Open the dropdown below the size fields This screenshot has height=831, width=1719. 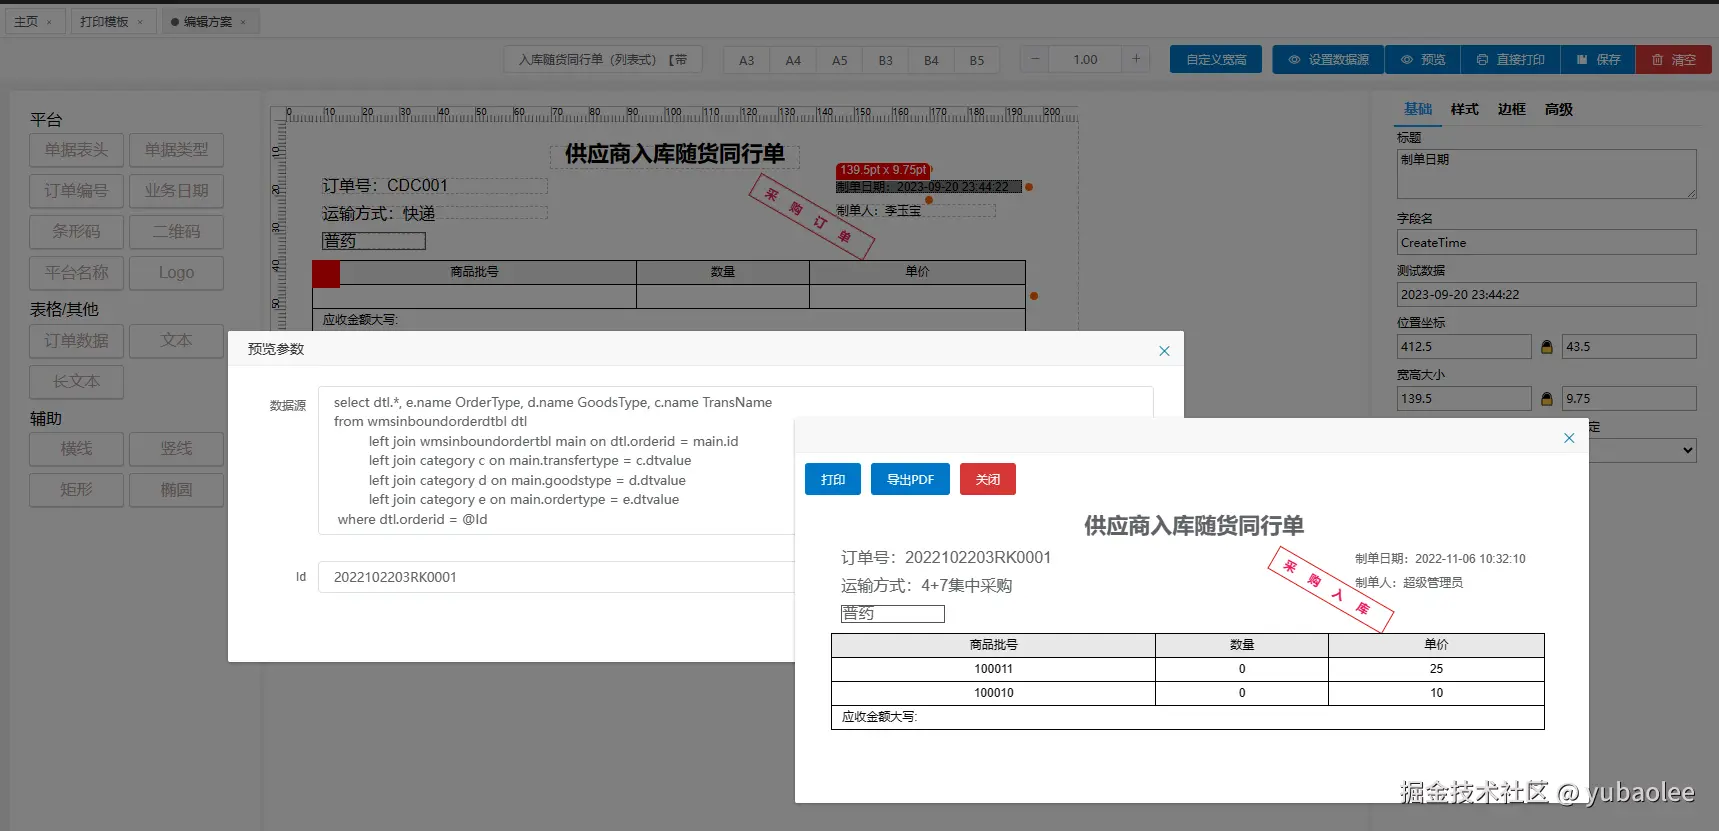[x=1642, y=450]
